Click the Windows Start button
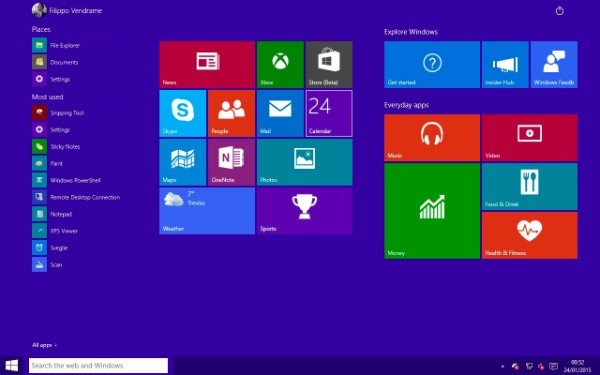The width and height of the screenshot is (600, 375). [11, 365]
